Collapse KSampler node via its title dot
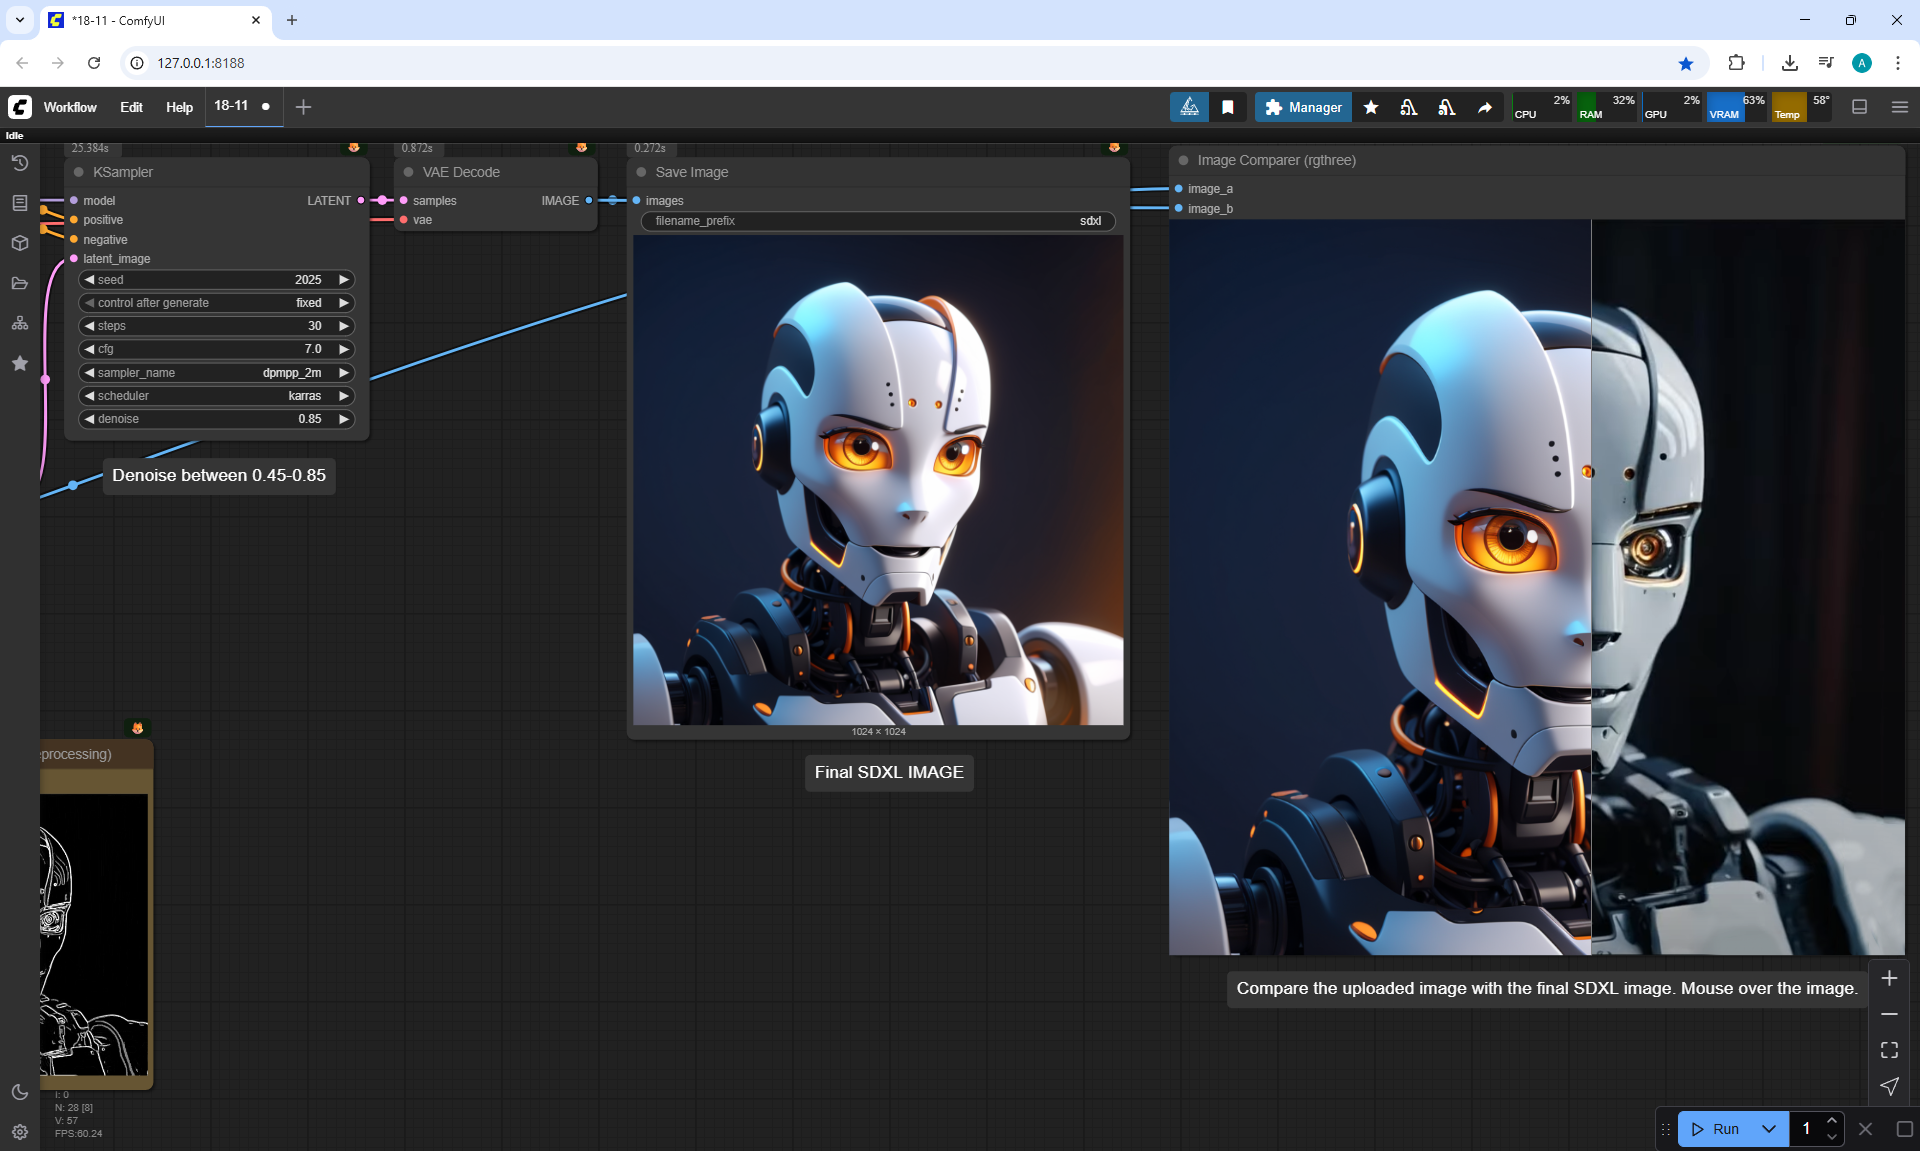Screen dimensions: 1920x1151 click(x=79, y=172)
